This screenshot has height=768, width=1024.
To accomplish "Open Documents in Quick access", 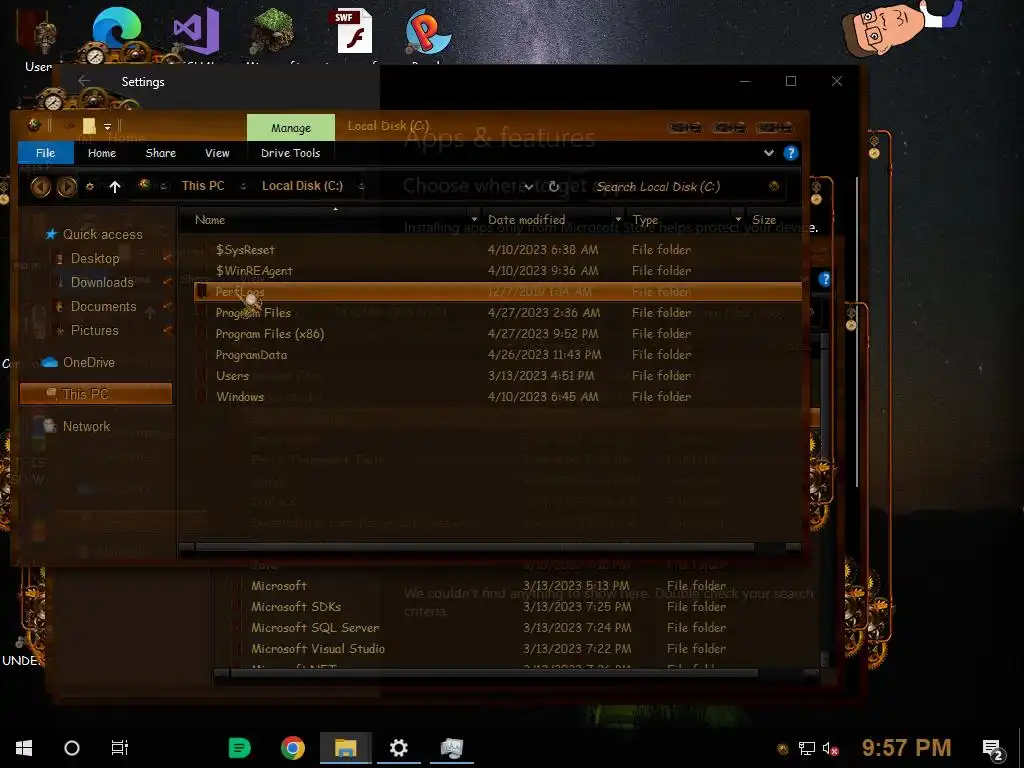I will click(103, 306).
